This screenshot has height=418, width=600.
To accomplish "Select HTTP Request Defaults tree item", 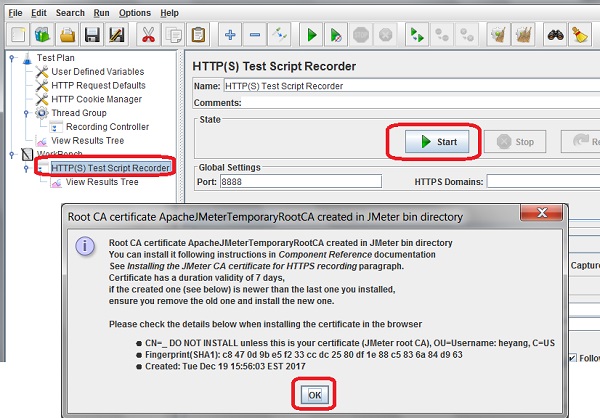I will (98, 85).
